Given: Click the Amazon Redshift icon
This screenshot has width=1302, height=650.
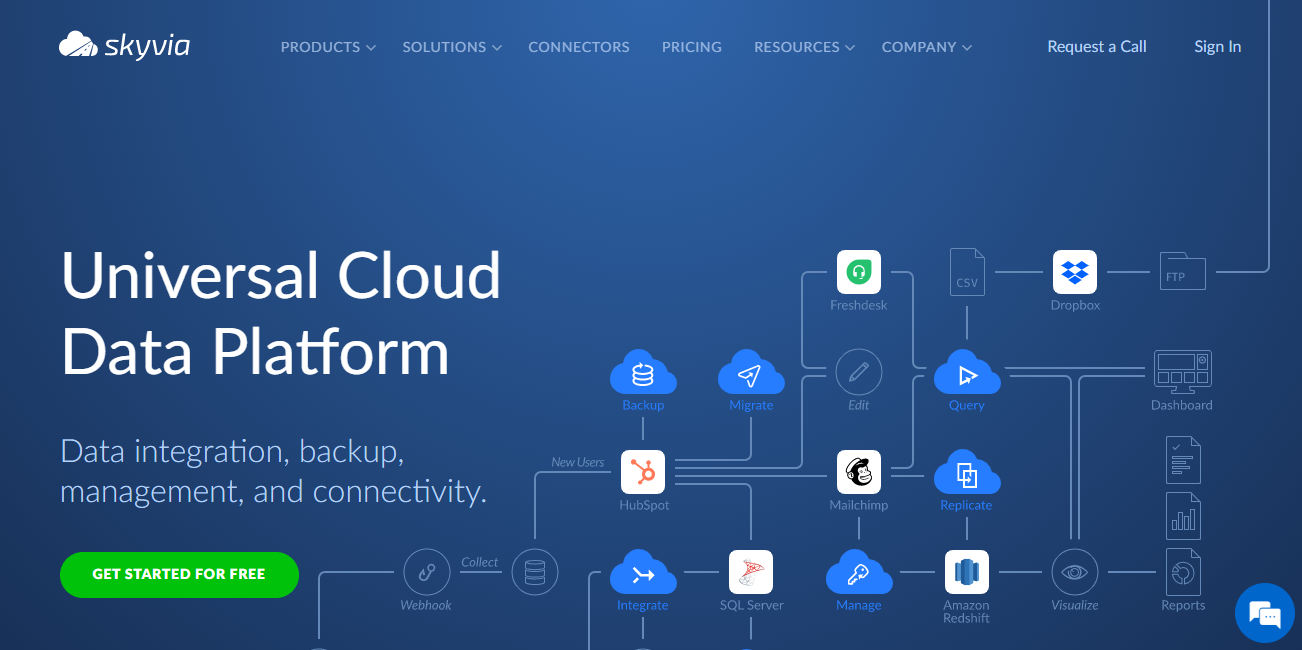Looking at the screenshot, I should (x=967, y=572).
